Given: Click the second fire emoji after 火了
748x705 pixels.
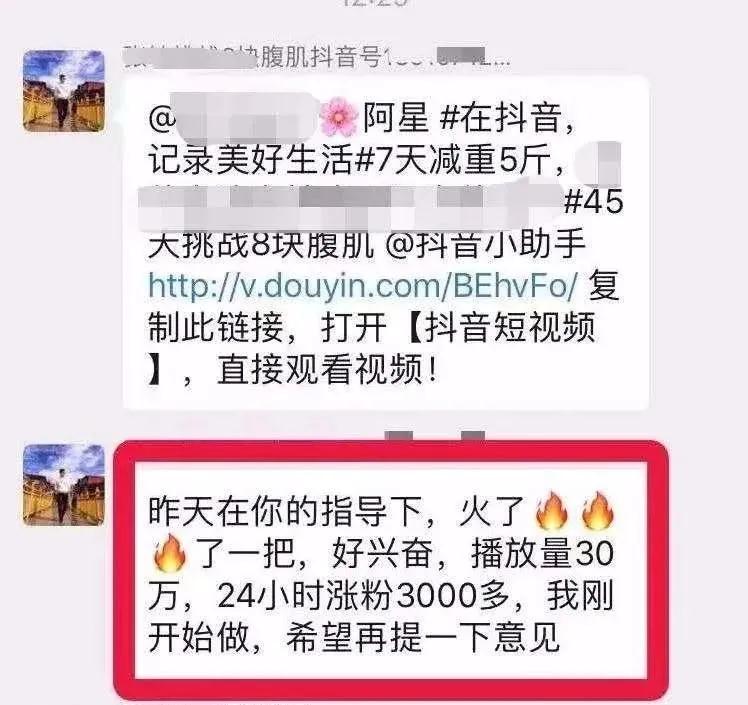Looking at the screenshot, I should click(x=598, y=510).
